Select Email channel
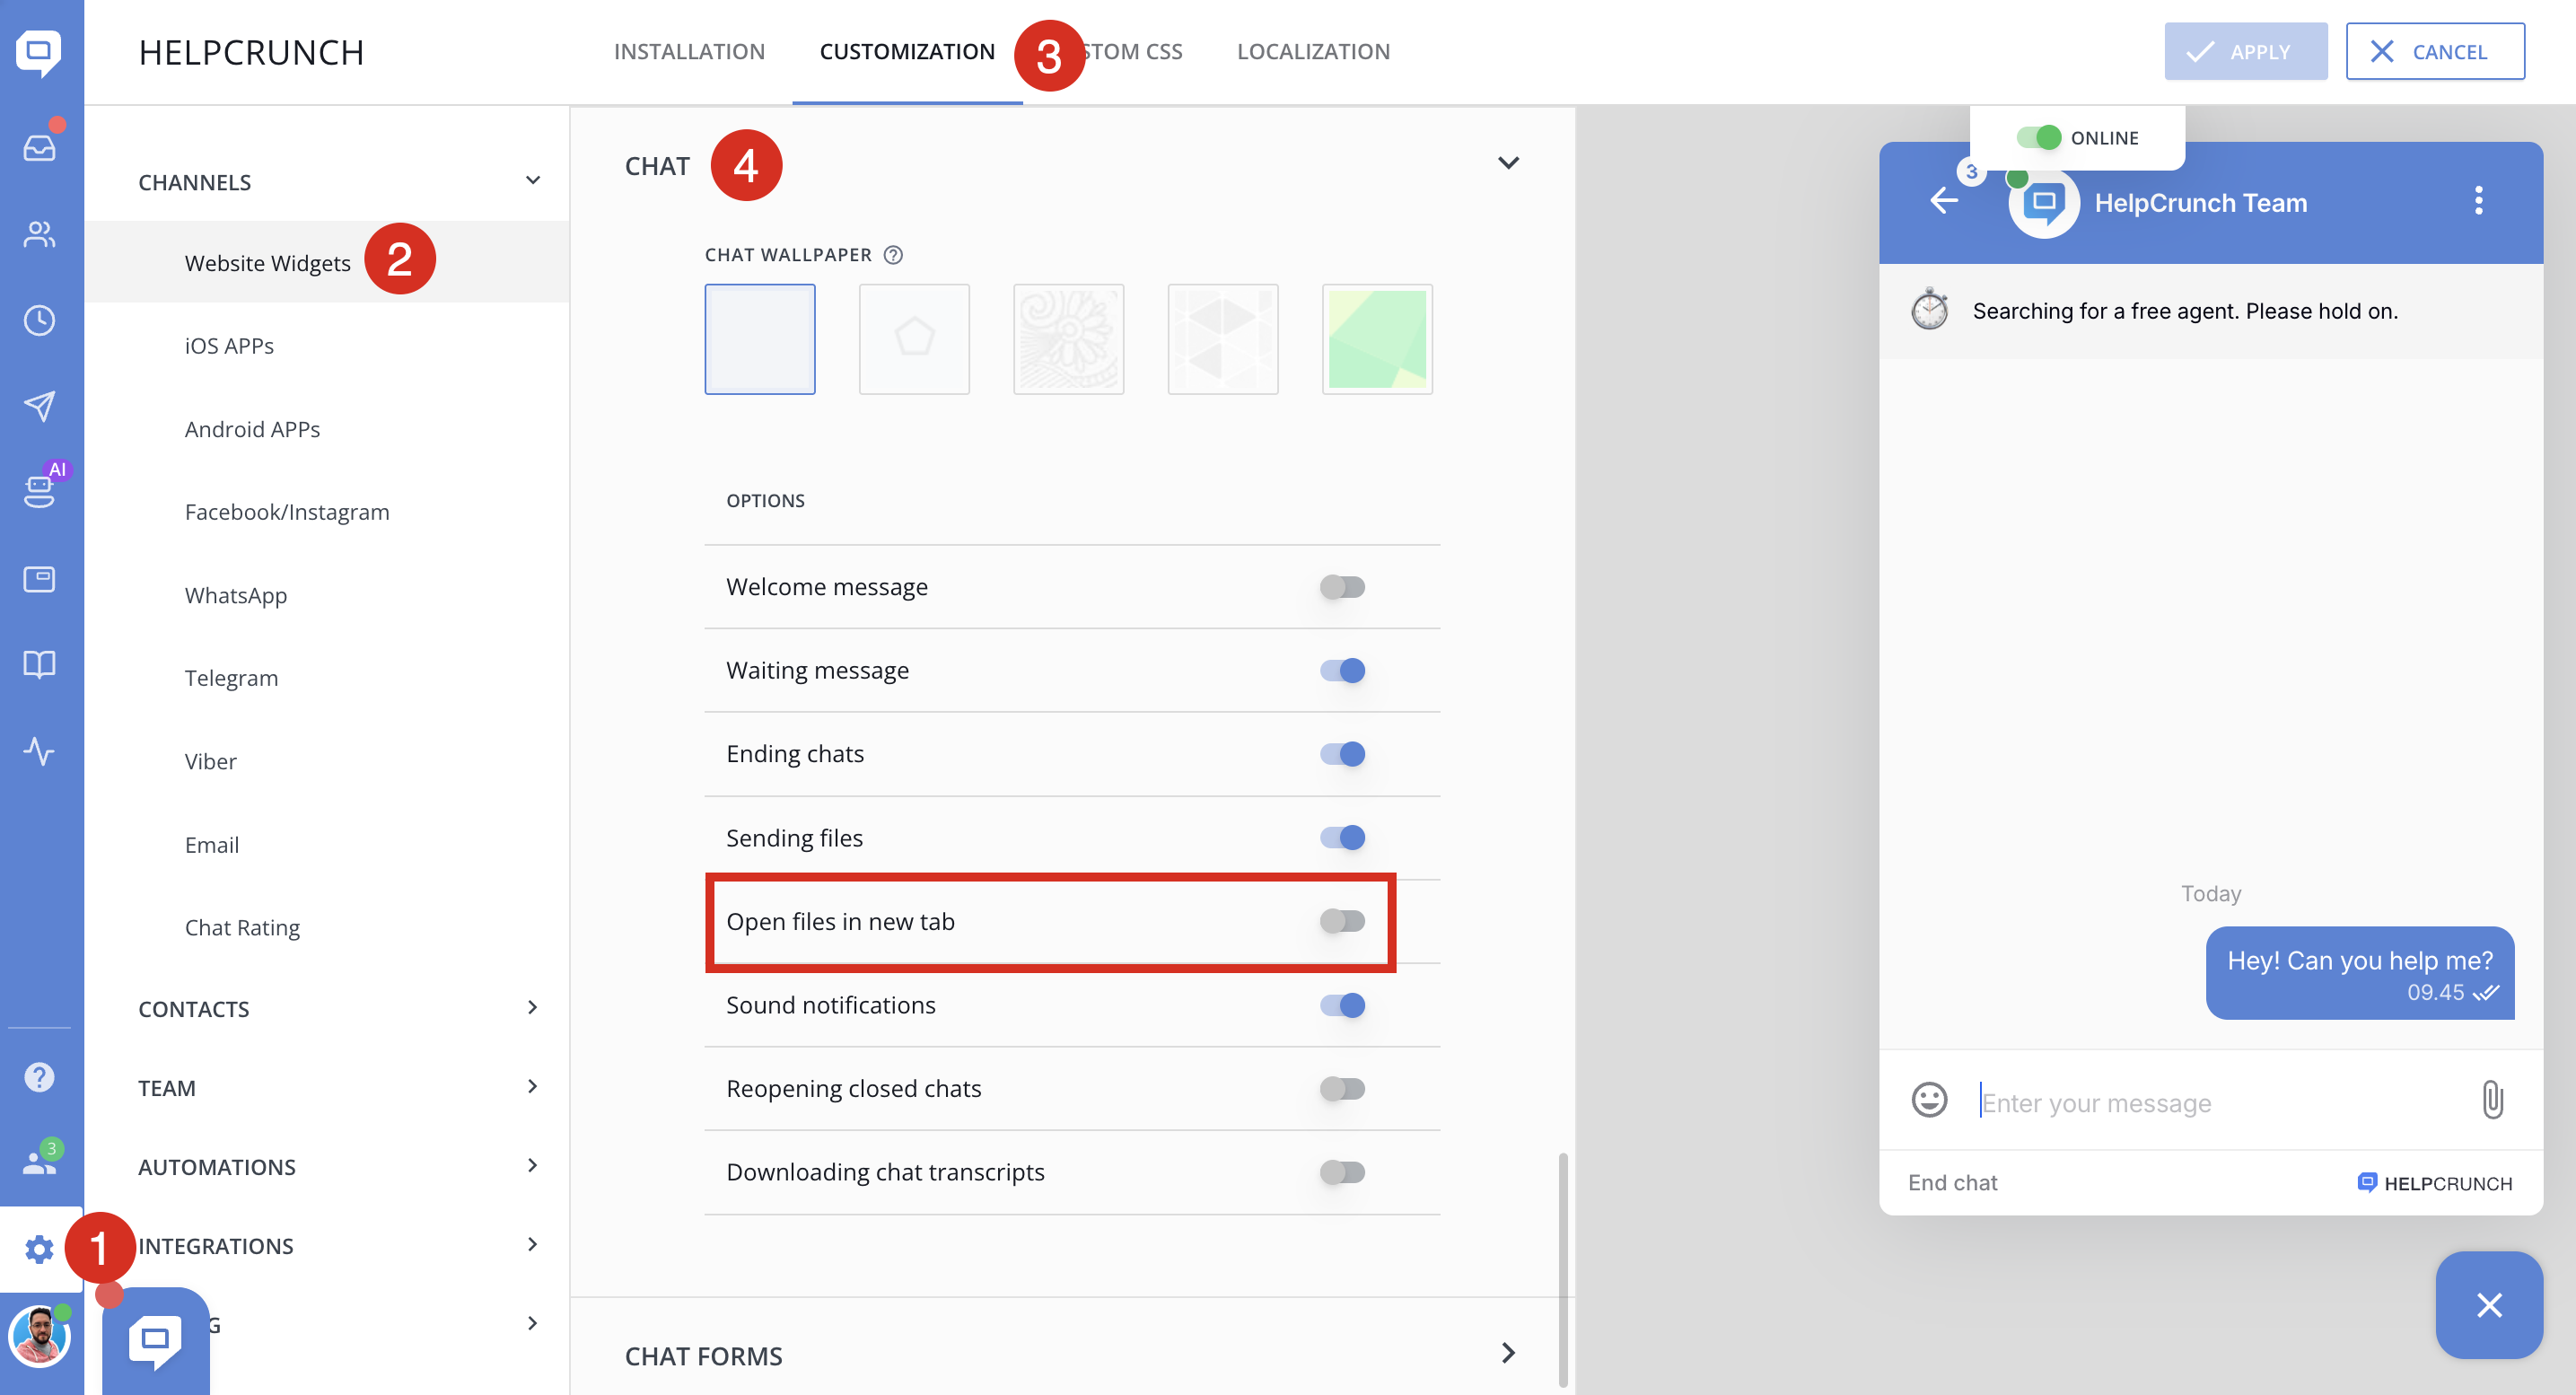 click(x=212, y=845)
